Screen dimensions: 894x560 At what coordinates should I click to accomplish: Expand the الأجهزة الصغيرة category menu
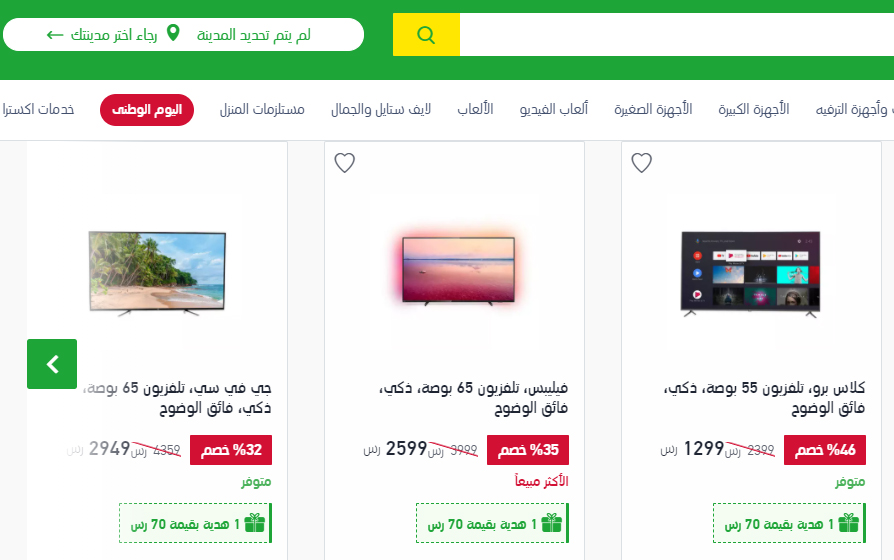click(x=653, y=109)
